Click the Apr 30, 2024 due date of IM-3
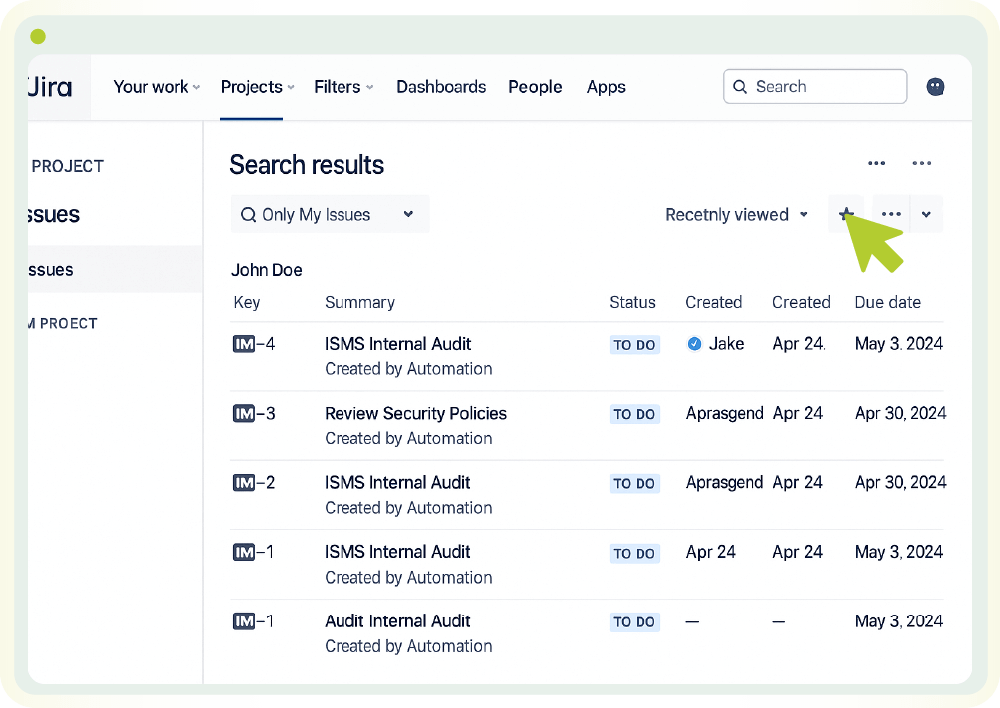Viewport: 1000px width, 708px height. coord(900,413)
